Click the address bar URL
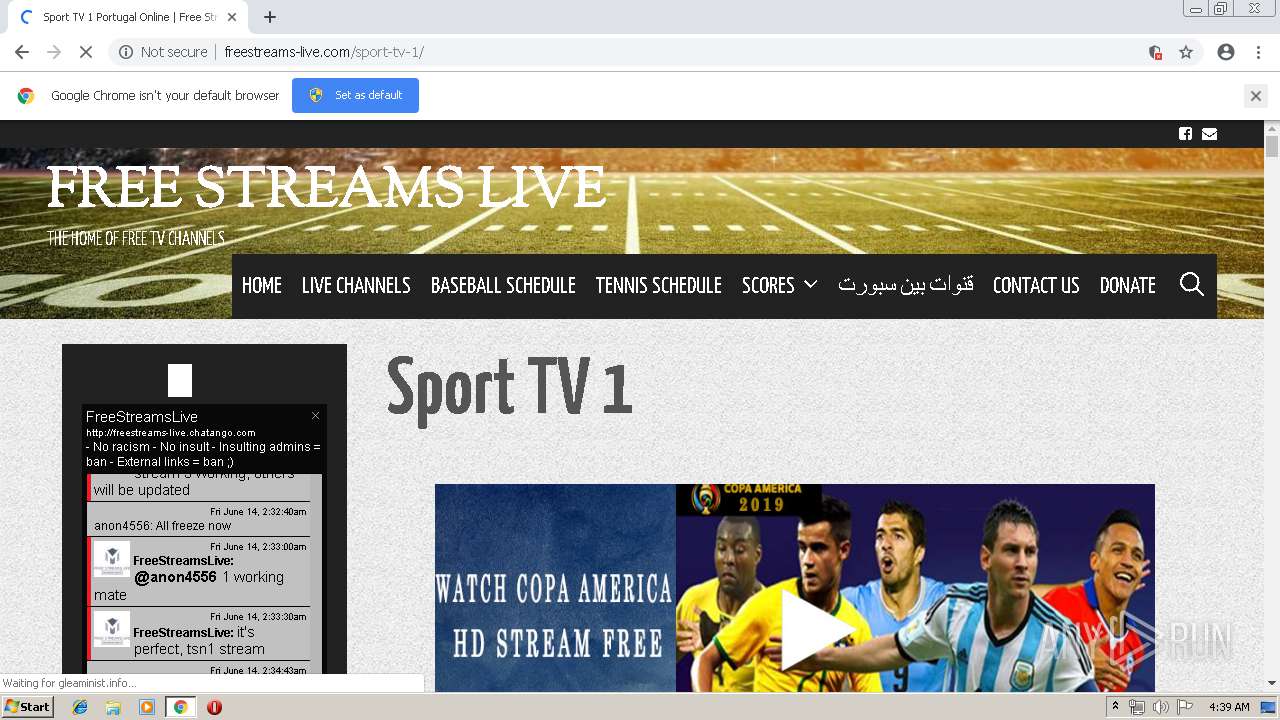Viewport: 1280px width, 720px height. tap(324, 52)
